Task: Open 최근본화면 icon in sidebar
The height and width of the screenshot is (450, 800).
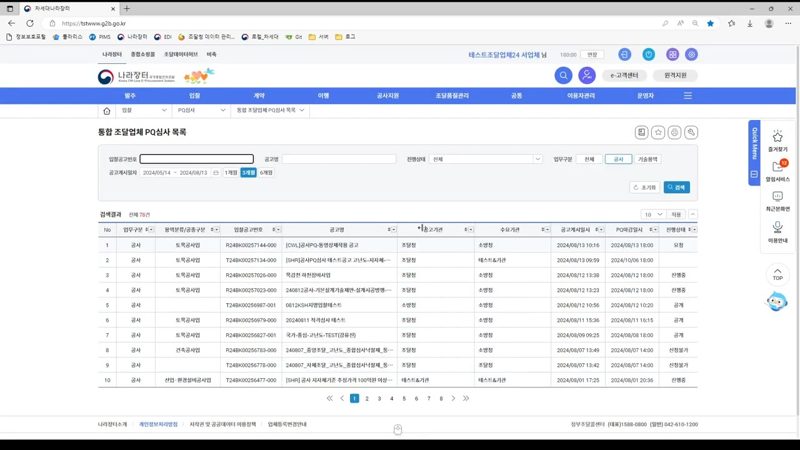Action: pyautogui.click(x=778, y=196)
